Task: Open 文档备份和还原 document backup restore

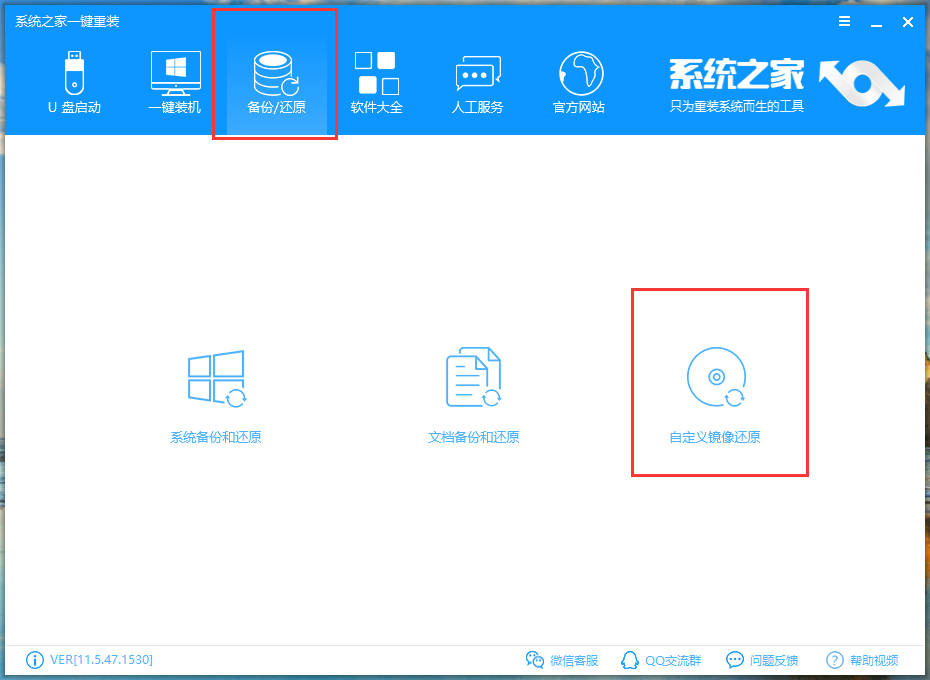Action: click(x=472, y=390)
